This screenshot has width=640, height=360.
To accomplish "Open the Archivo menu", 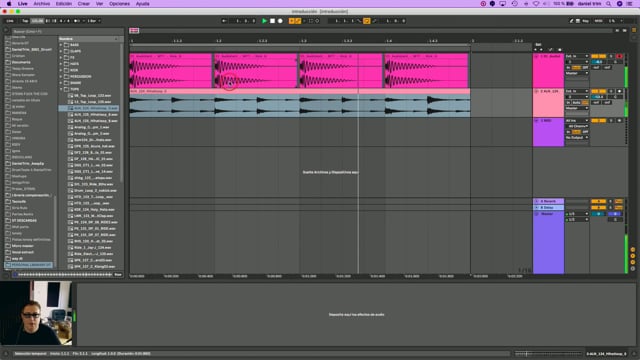I will 42,4.
